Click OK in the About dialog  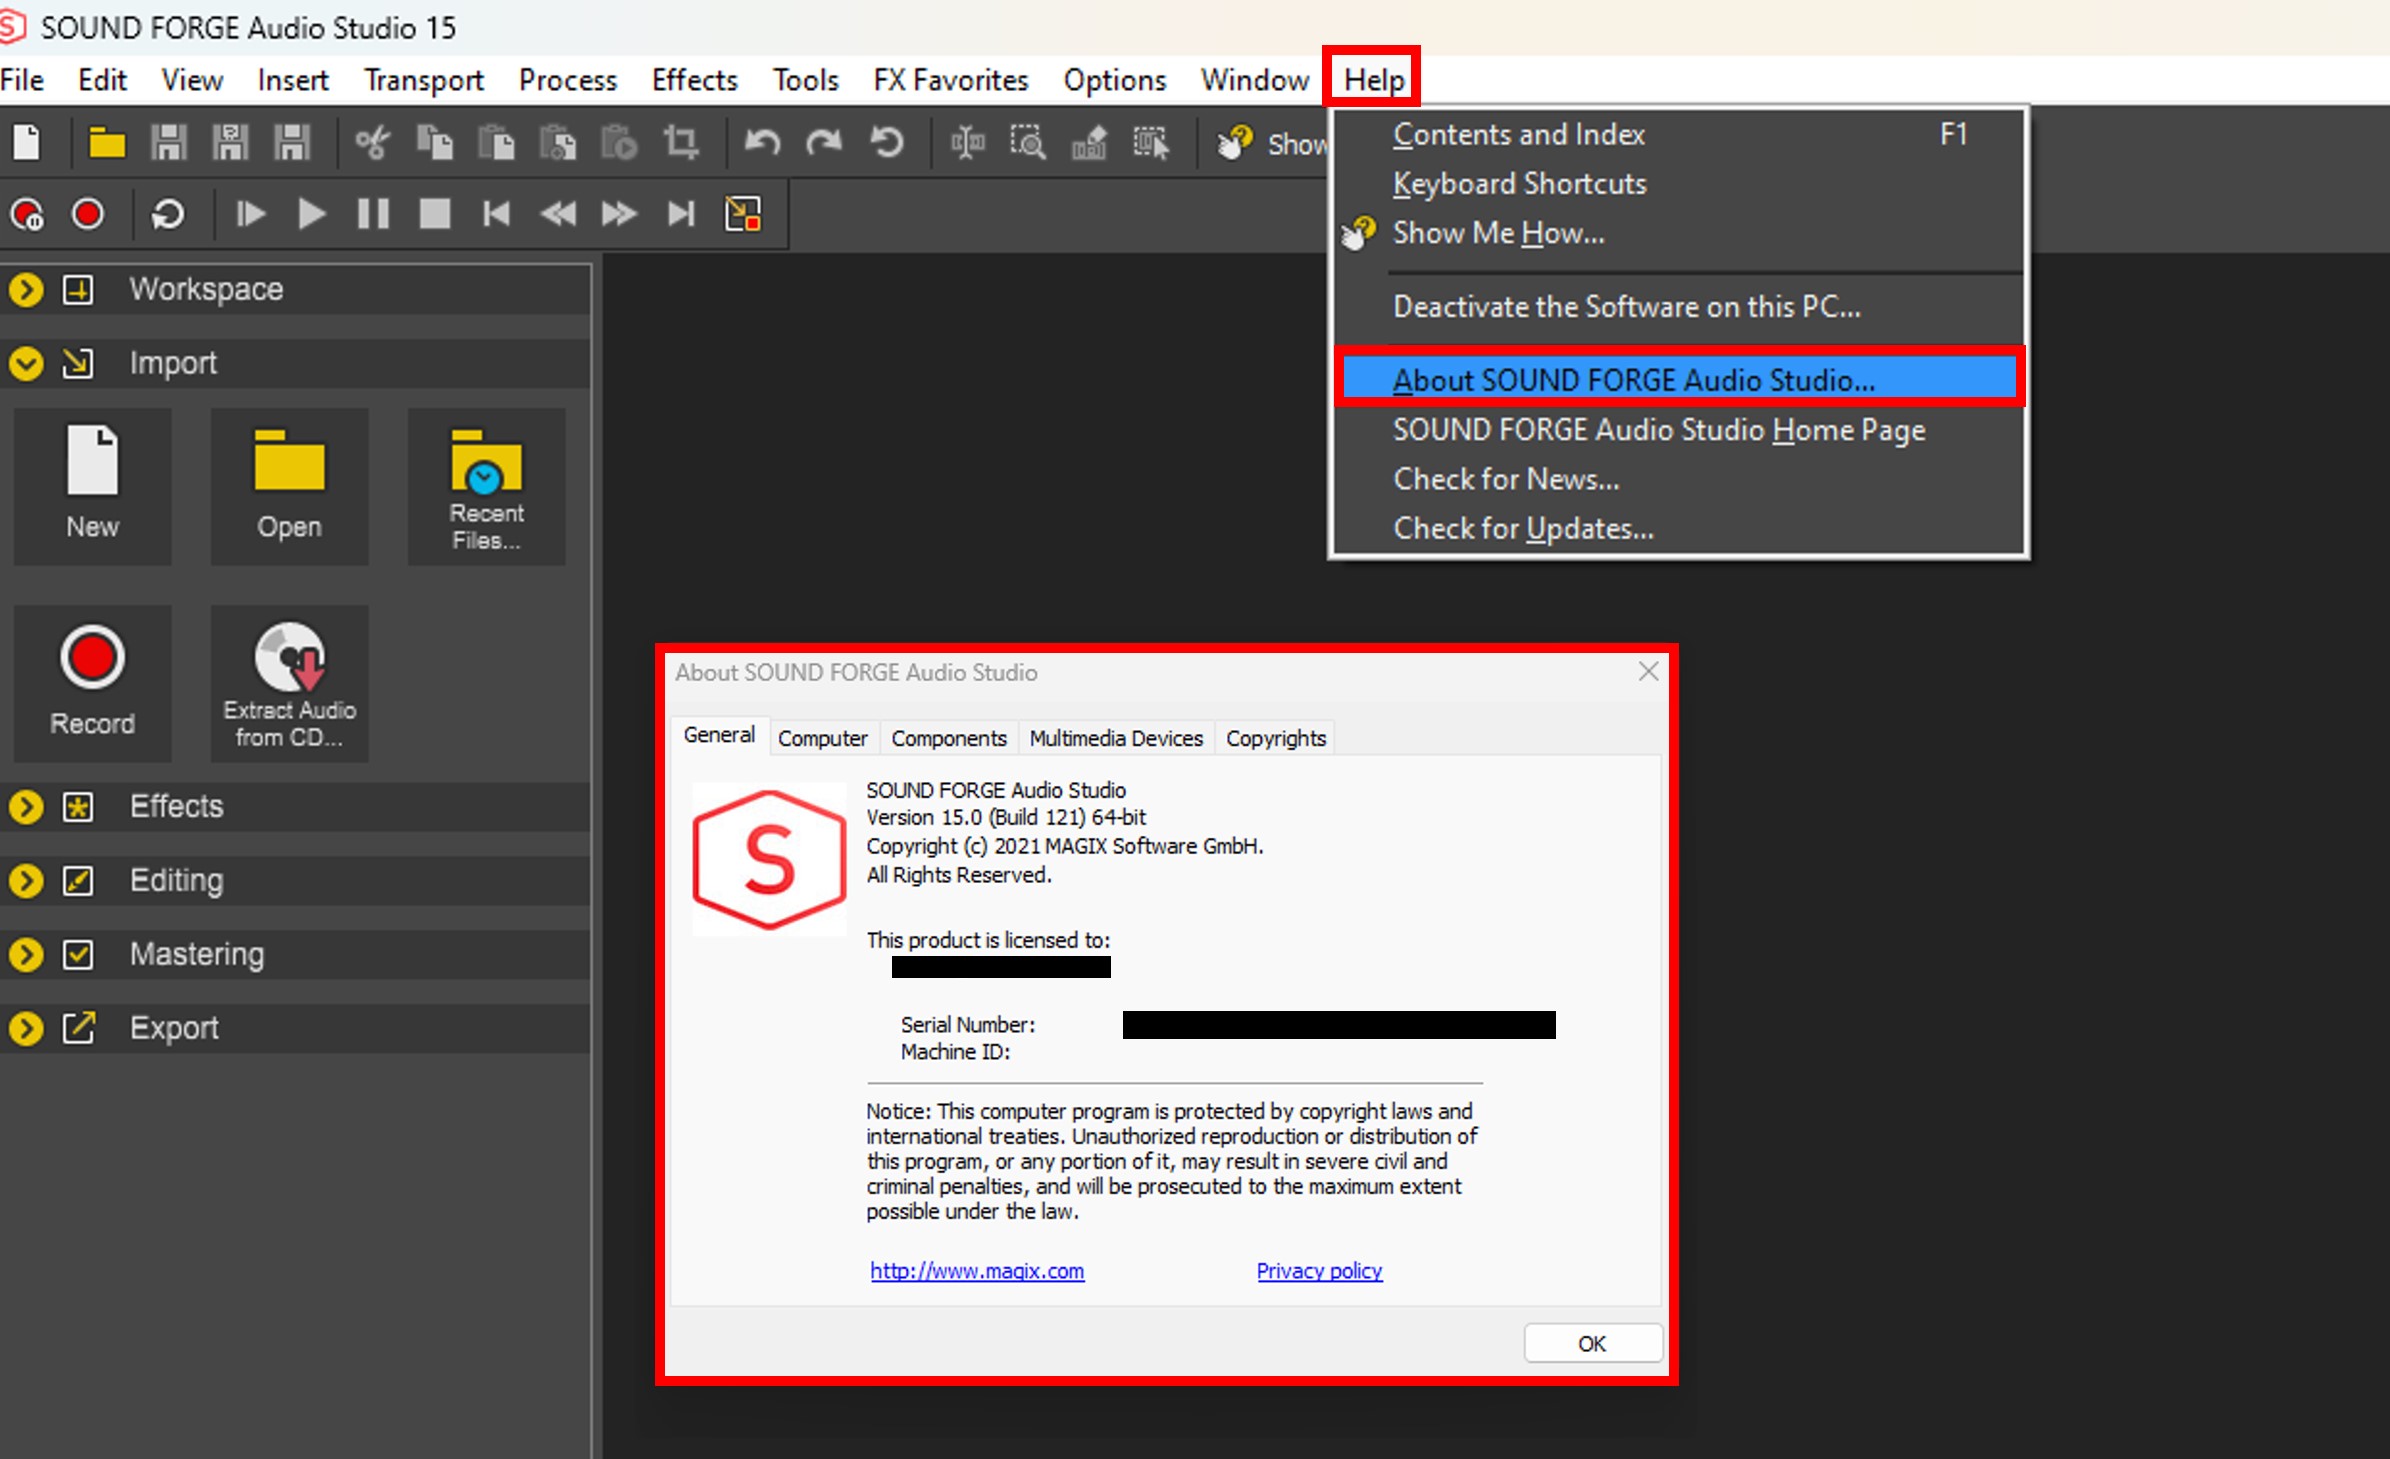pyautogui.click(x=1592, y=1343)
